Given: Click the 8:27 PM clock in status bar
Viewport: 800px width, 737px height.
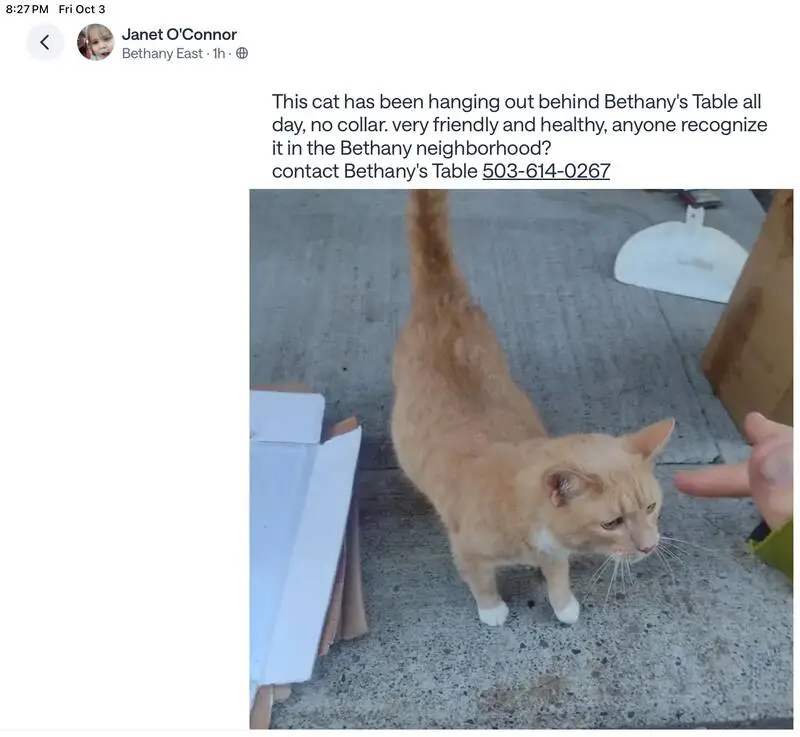Looking at the screenshot, I should (27, 9).
